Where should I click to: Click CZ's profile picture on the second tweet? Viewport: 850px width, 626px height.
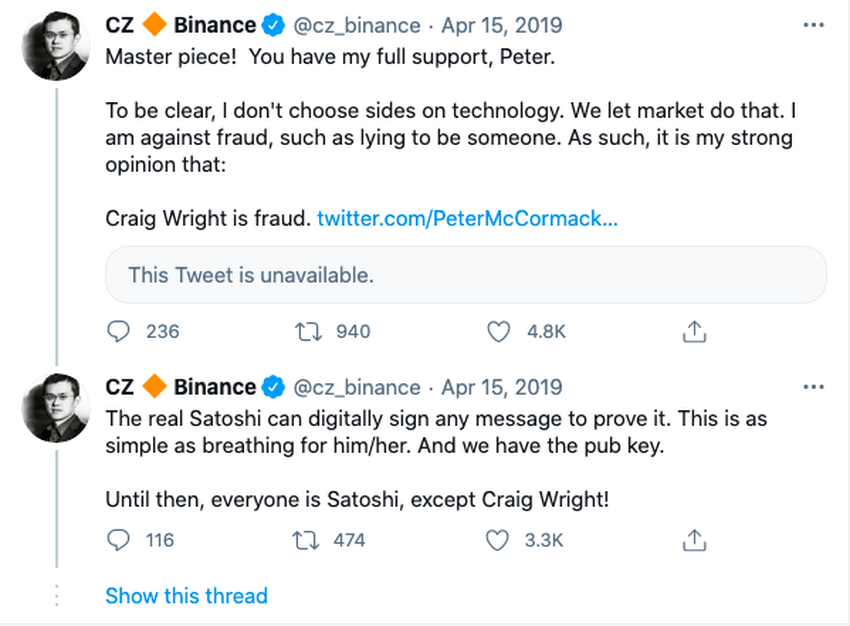tap(53, 409)
